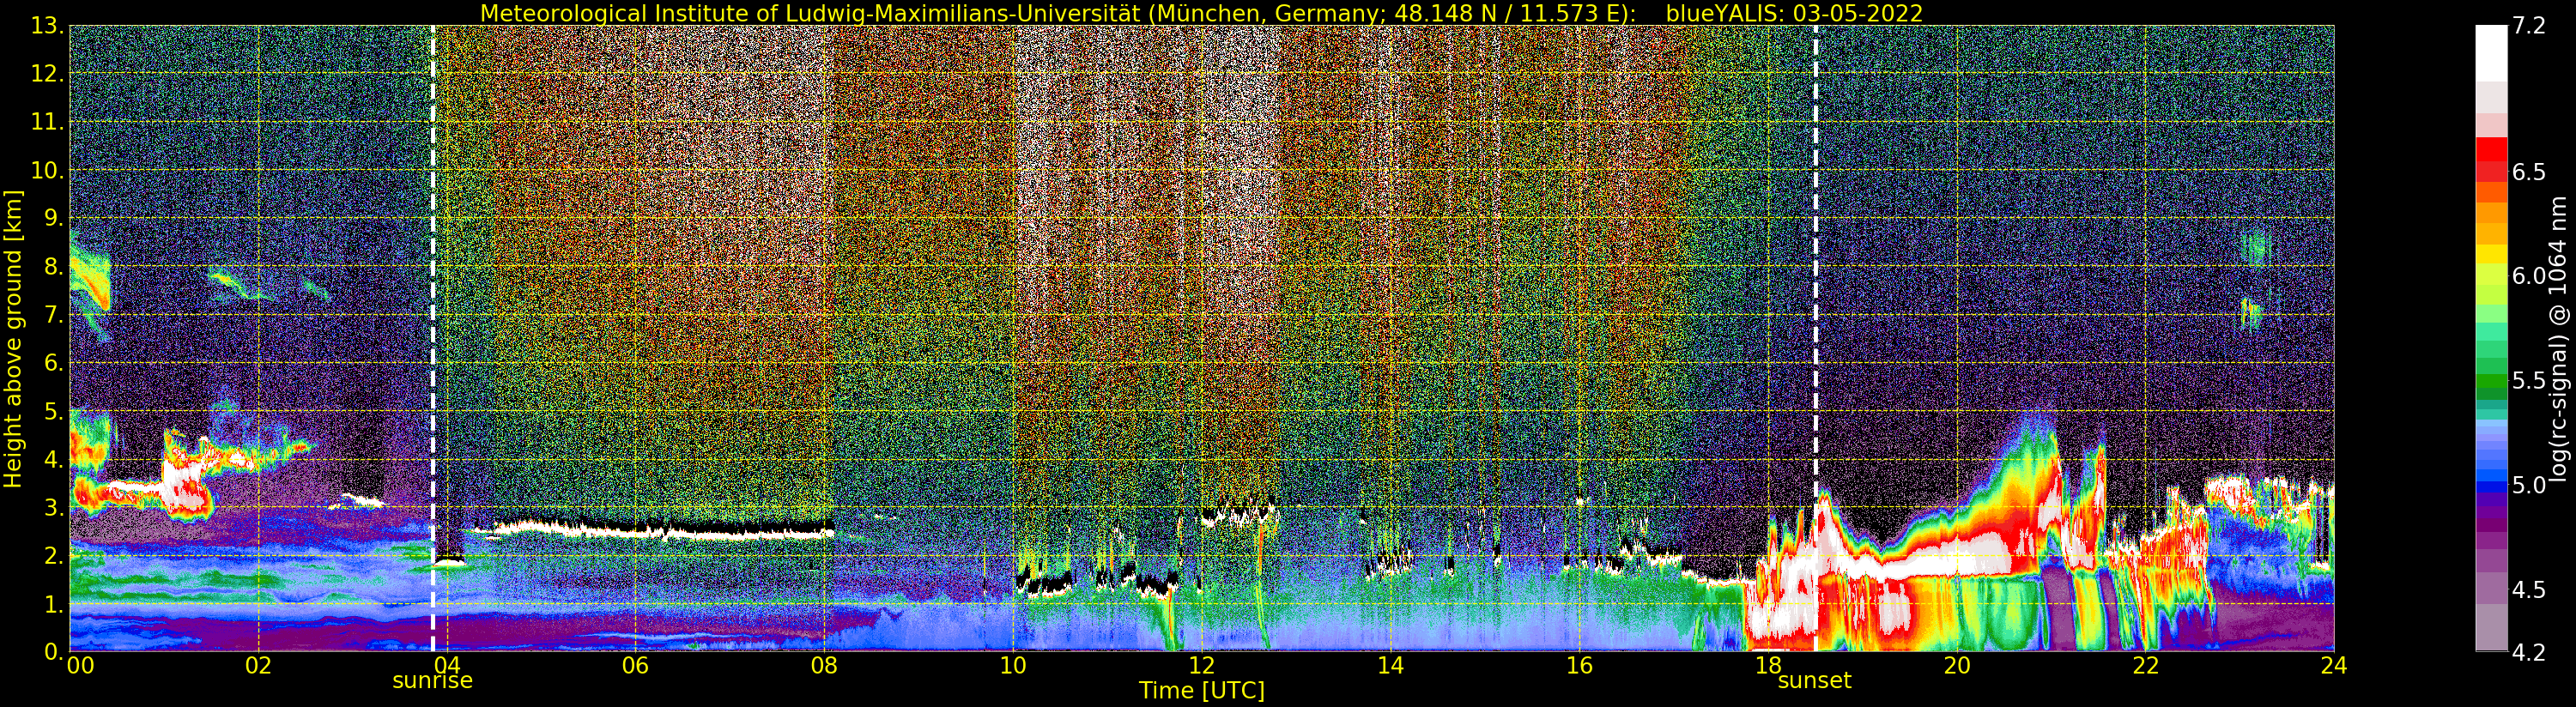
Task: Click the '18' time tick label
Action: [1768, 666]
